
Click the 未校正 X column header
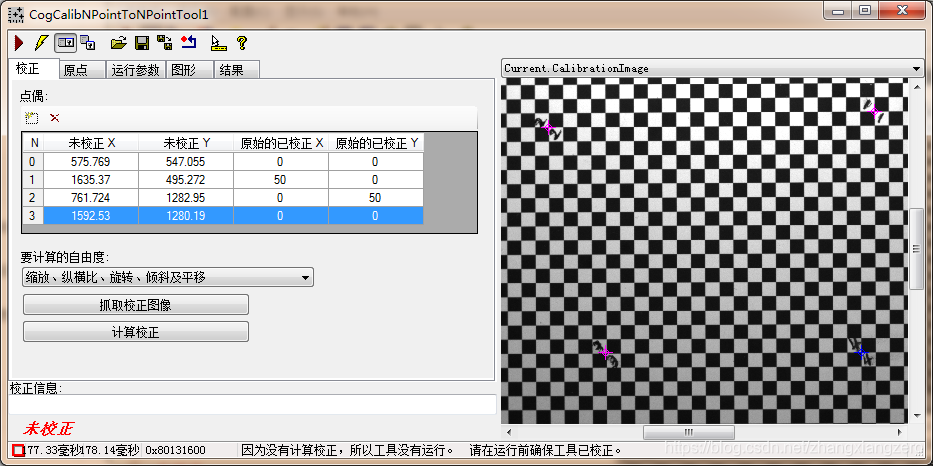[x=91, y=143]
